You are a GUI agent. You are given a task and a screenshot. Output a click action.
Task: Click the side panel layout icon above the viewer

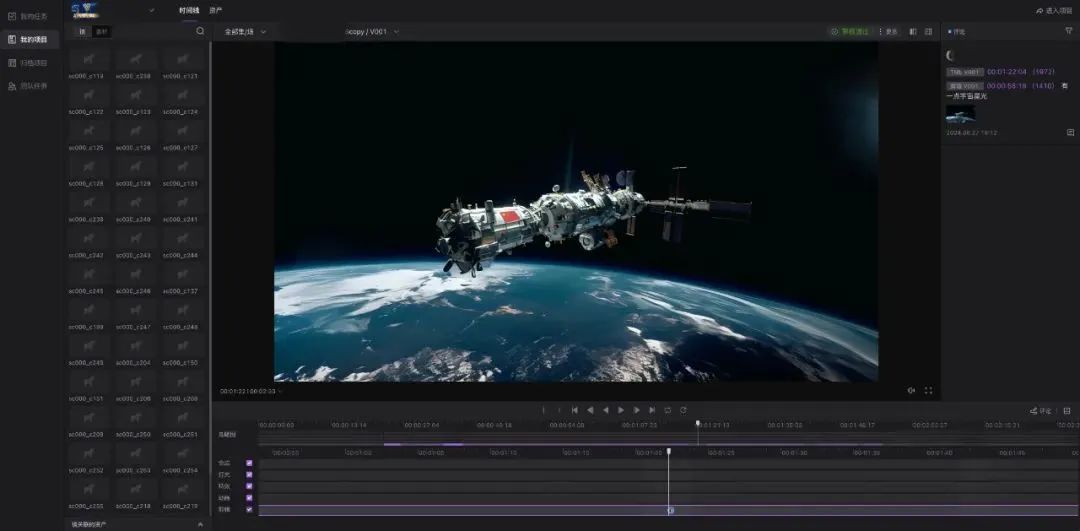click(x=928, y=32)
